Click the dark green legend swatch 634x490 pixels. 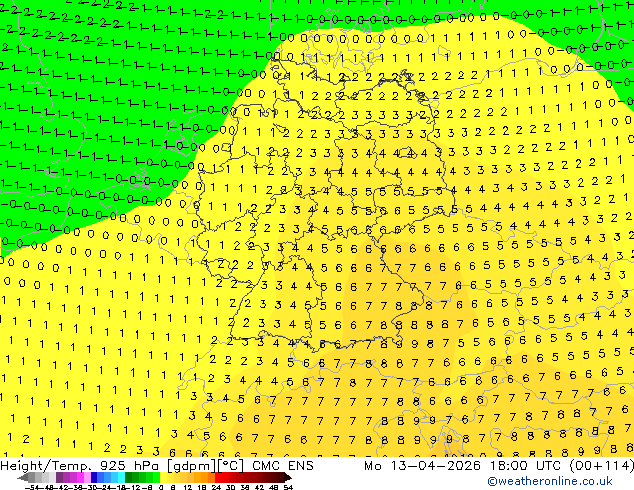point(128,477)
